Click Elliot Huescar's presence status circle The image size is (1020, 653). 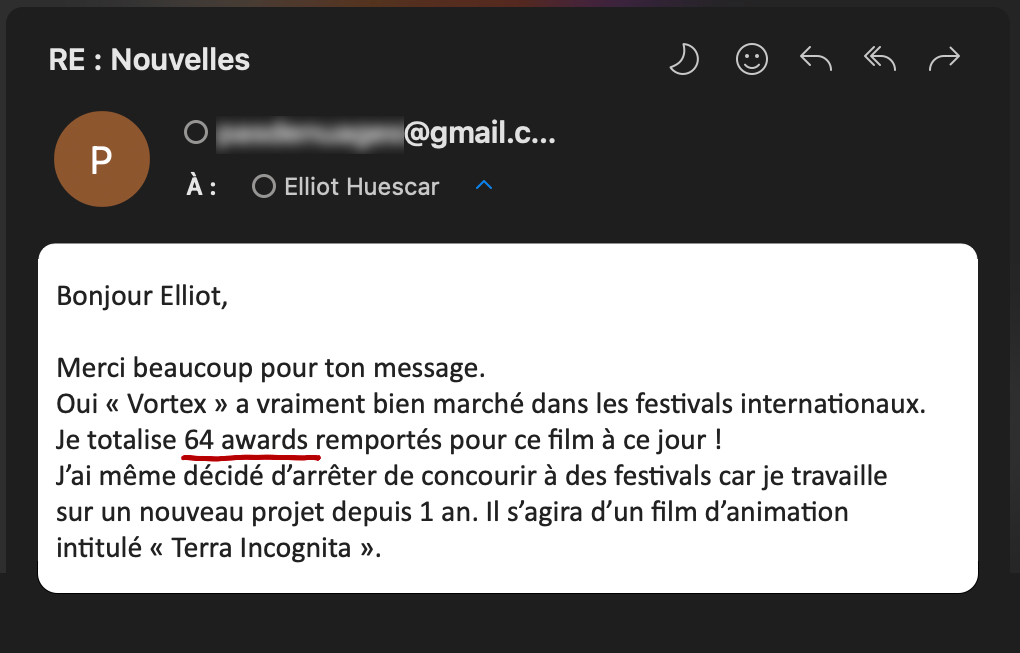point(264,187)
